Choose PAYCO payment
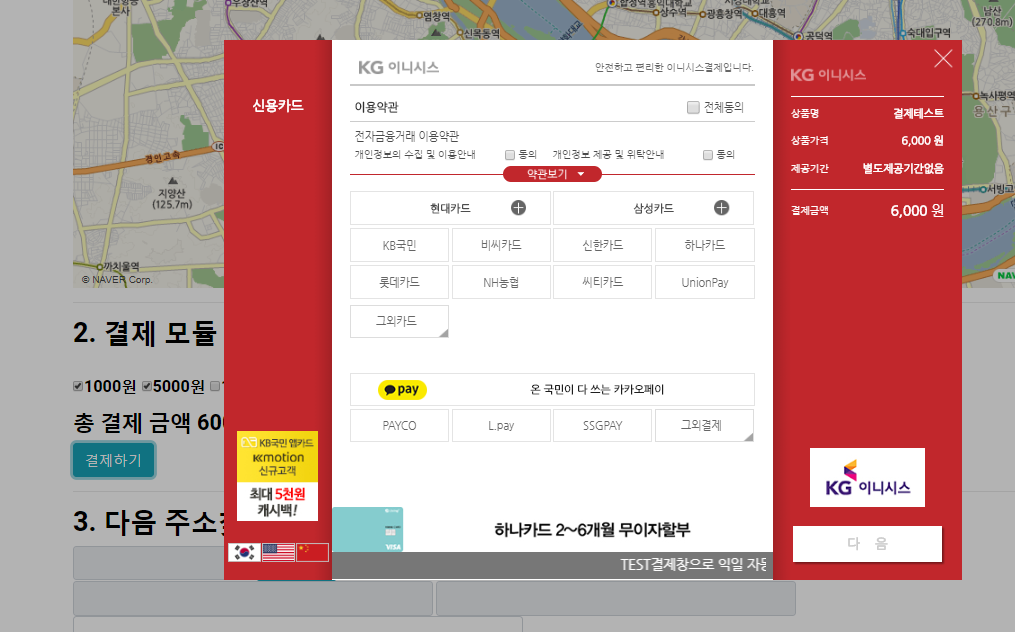 399,425
